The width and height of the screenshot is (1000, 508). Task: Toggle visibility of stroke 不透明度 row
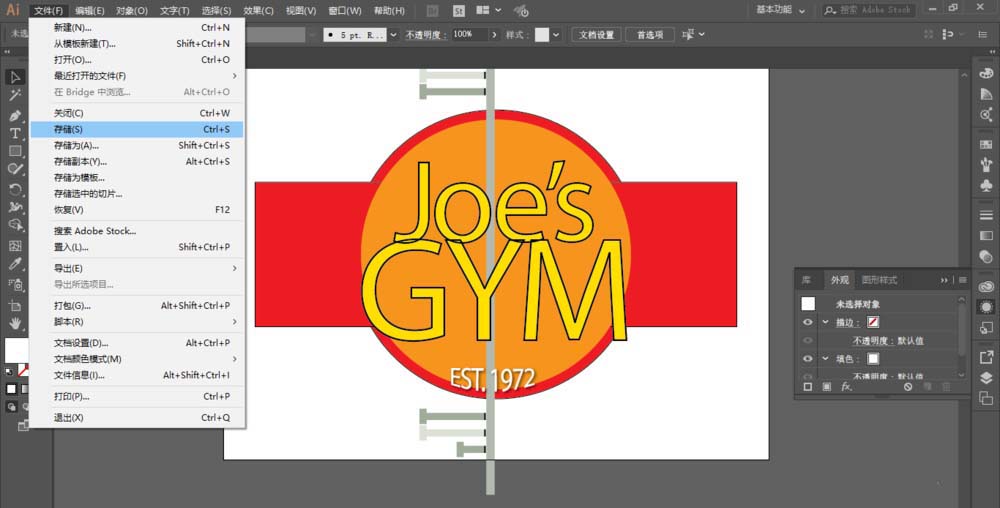click(x=808, y=341)
